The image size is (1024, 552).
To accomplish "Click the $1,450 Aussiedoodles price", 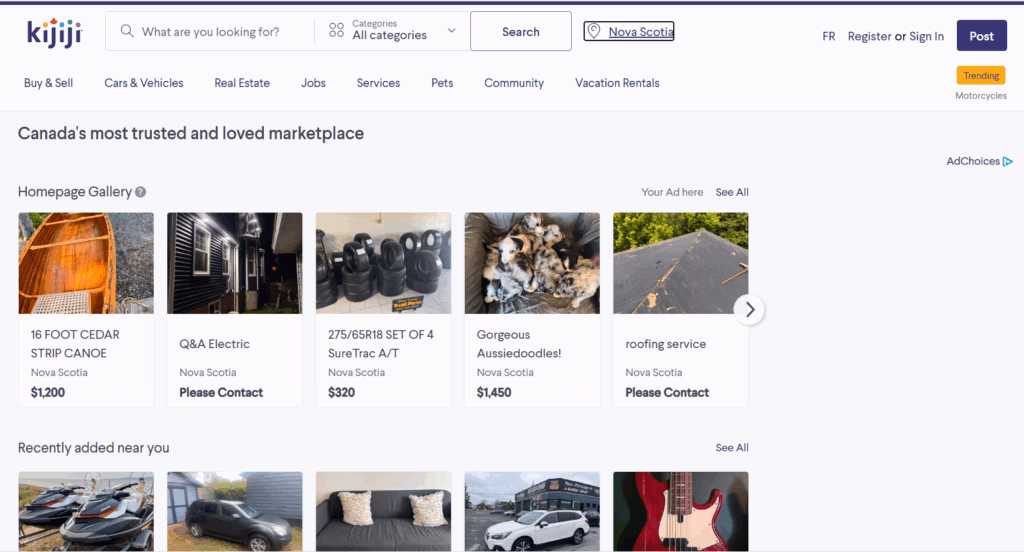I will [x=494, y=393].
